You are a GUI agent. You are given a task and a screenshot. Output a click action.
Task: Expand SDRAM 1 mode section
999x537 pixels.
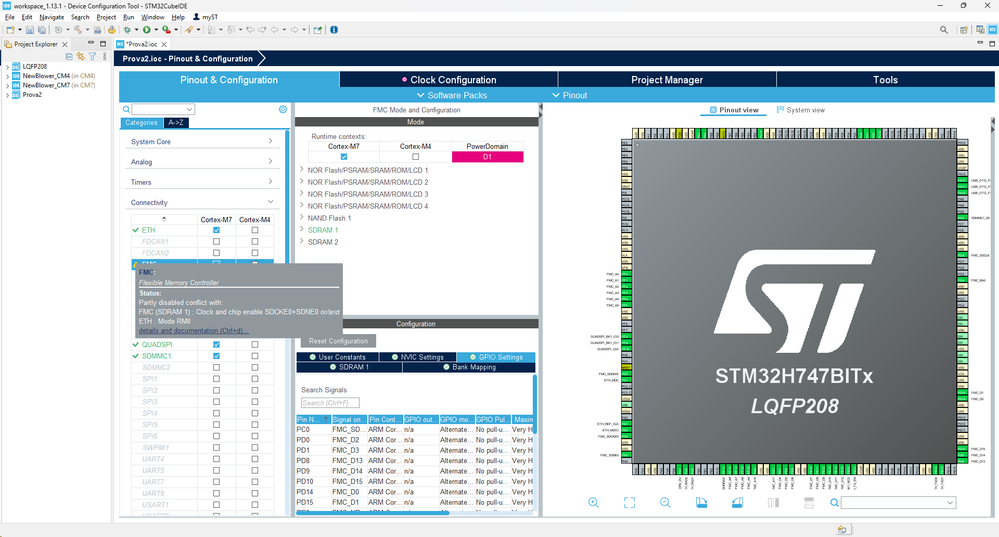pyautogui.click(x=302, y=230)
